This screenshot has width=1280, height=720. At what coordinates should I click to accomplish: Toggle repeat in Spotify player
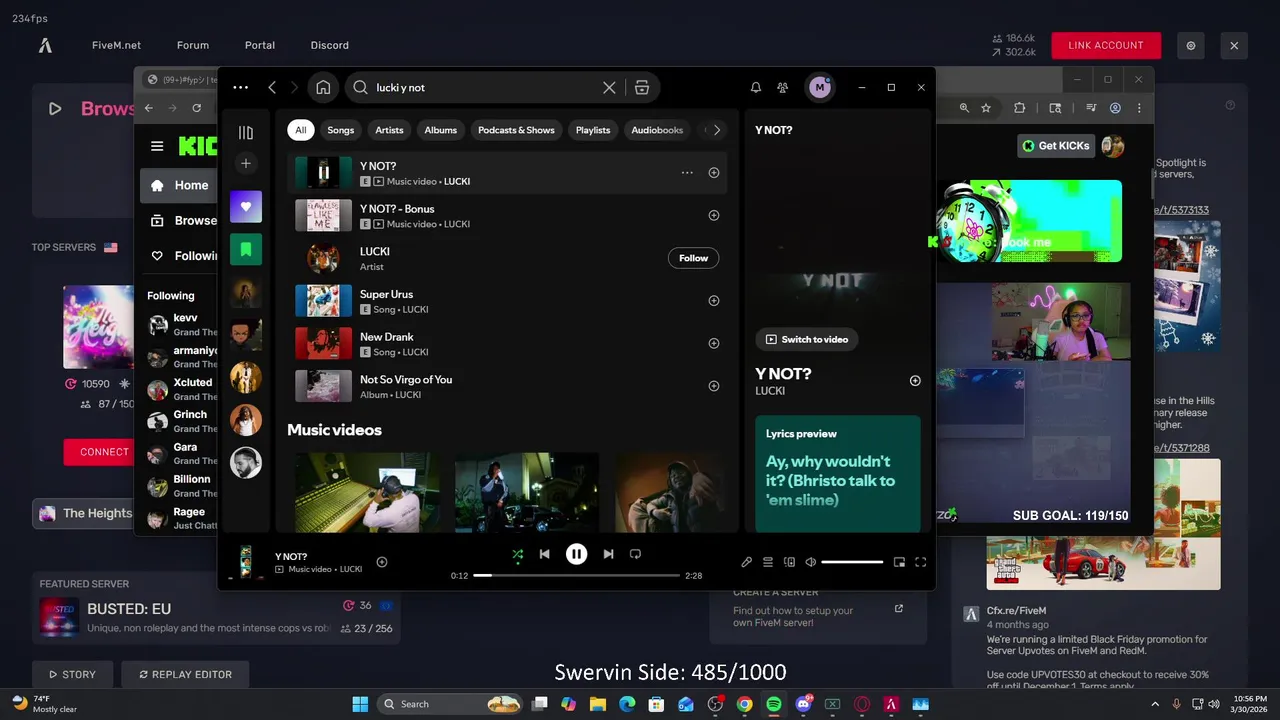click(x=635, y=554)
